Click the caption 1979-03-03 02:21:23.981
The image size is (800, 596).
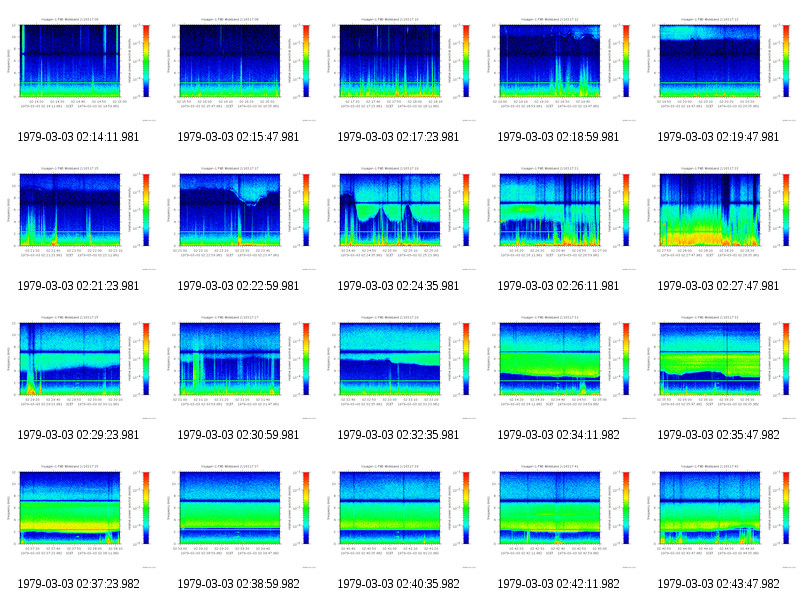tap(78, 286)
